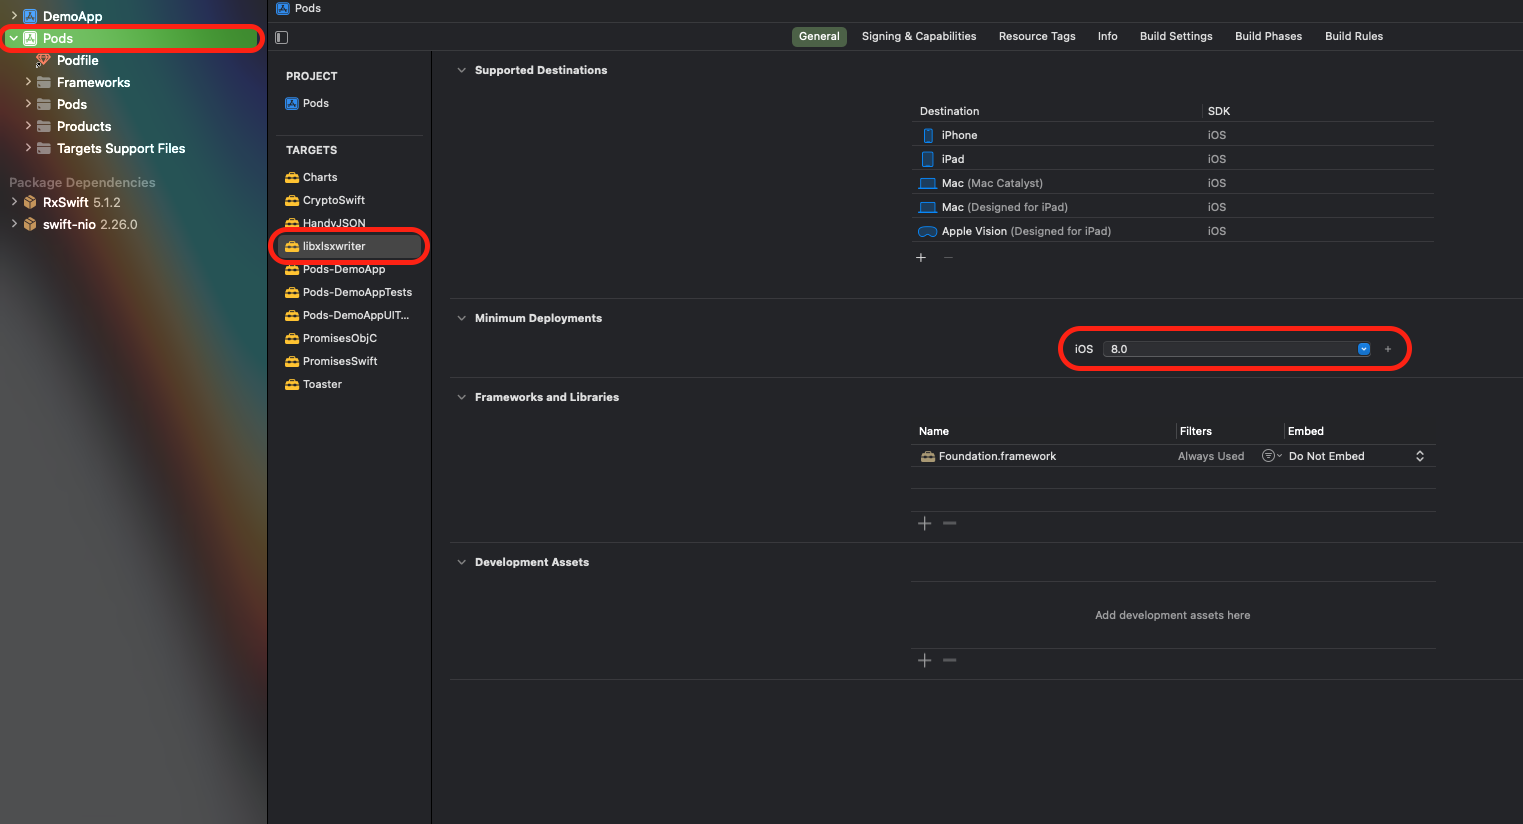The width and height of the screenshot is (1523, 824).
Task: Click the Mac Catalyst destination icon
Action: tap(927, 183)
